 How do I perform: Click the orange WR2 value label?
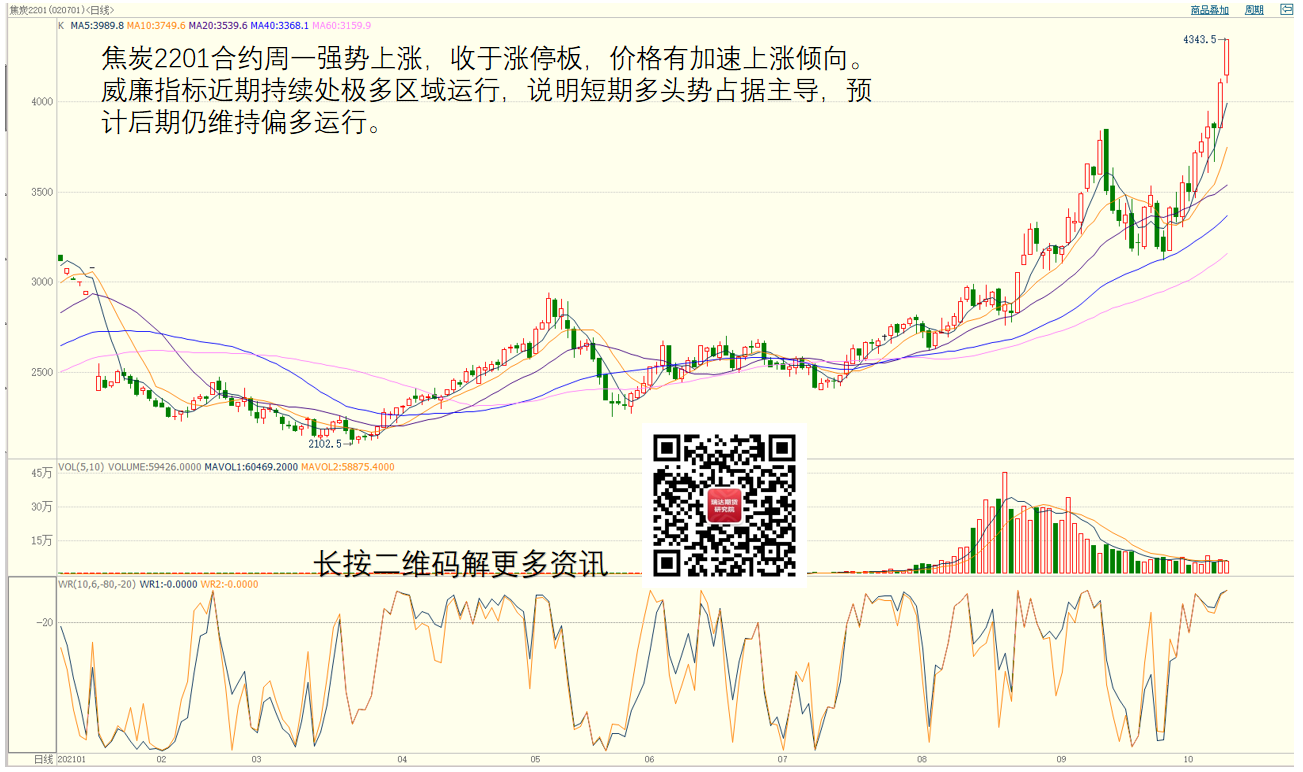229,584
